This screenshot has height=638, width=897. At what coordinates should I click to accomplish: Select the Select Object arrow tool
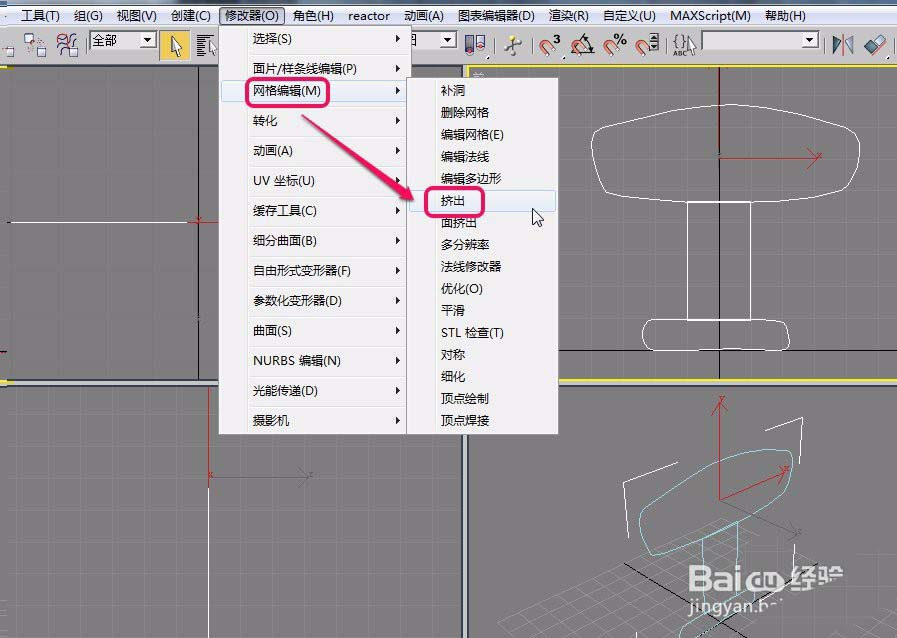coord(175,44)
